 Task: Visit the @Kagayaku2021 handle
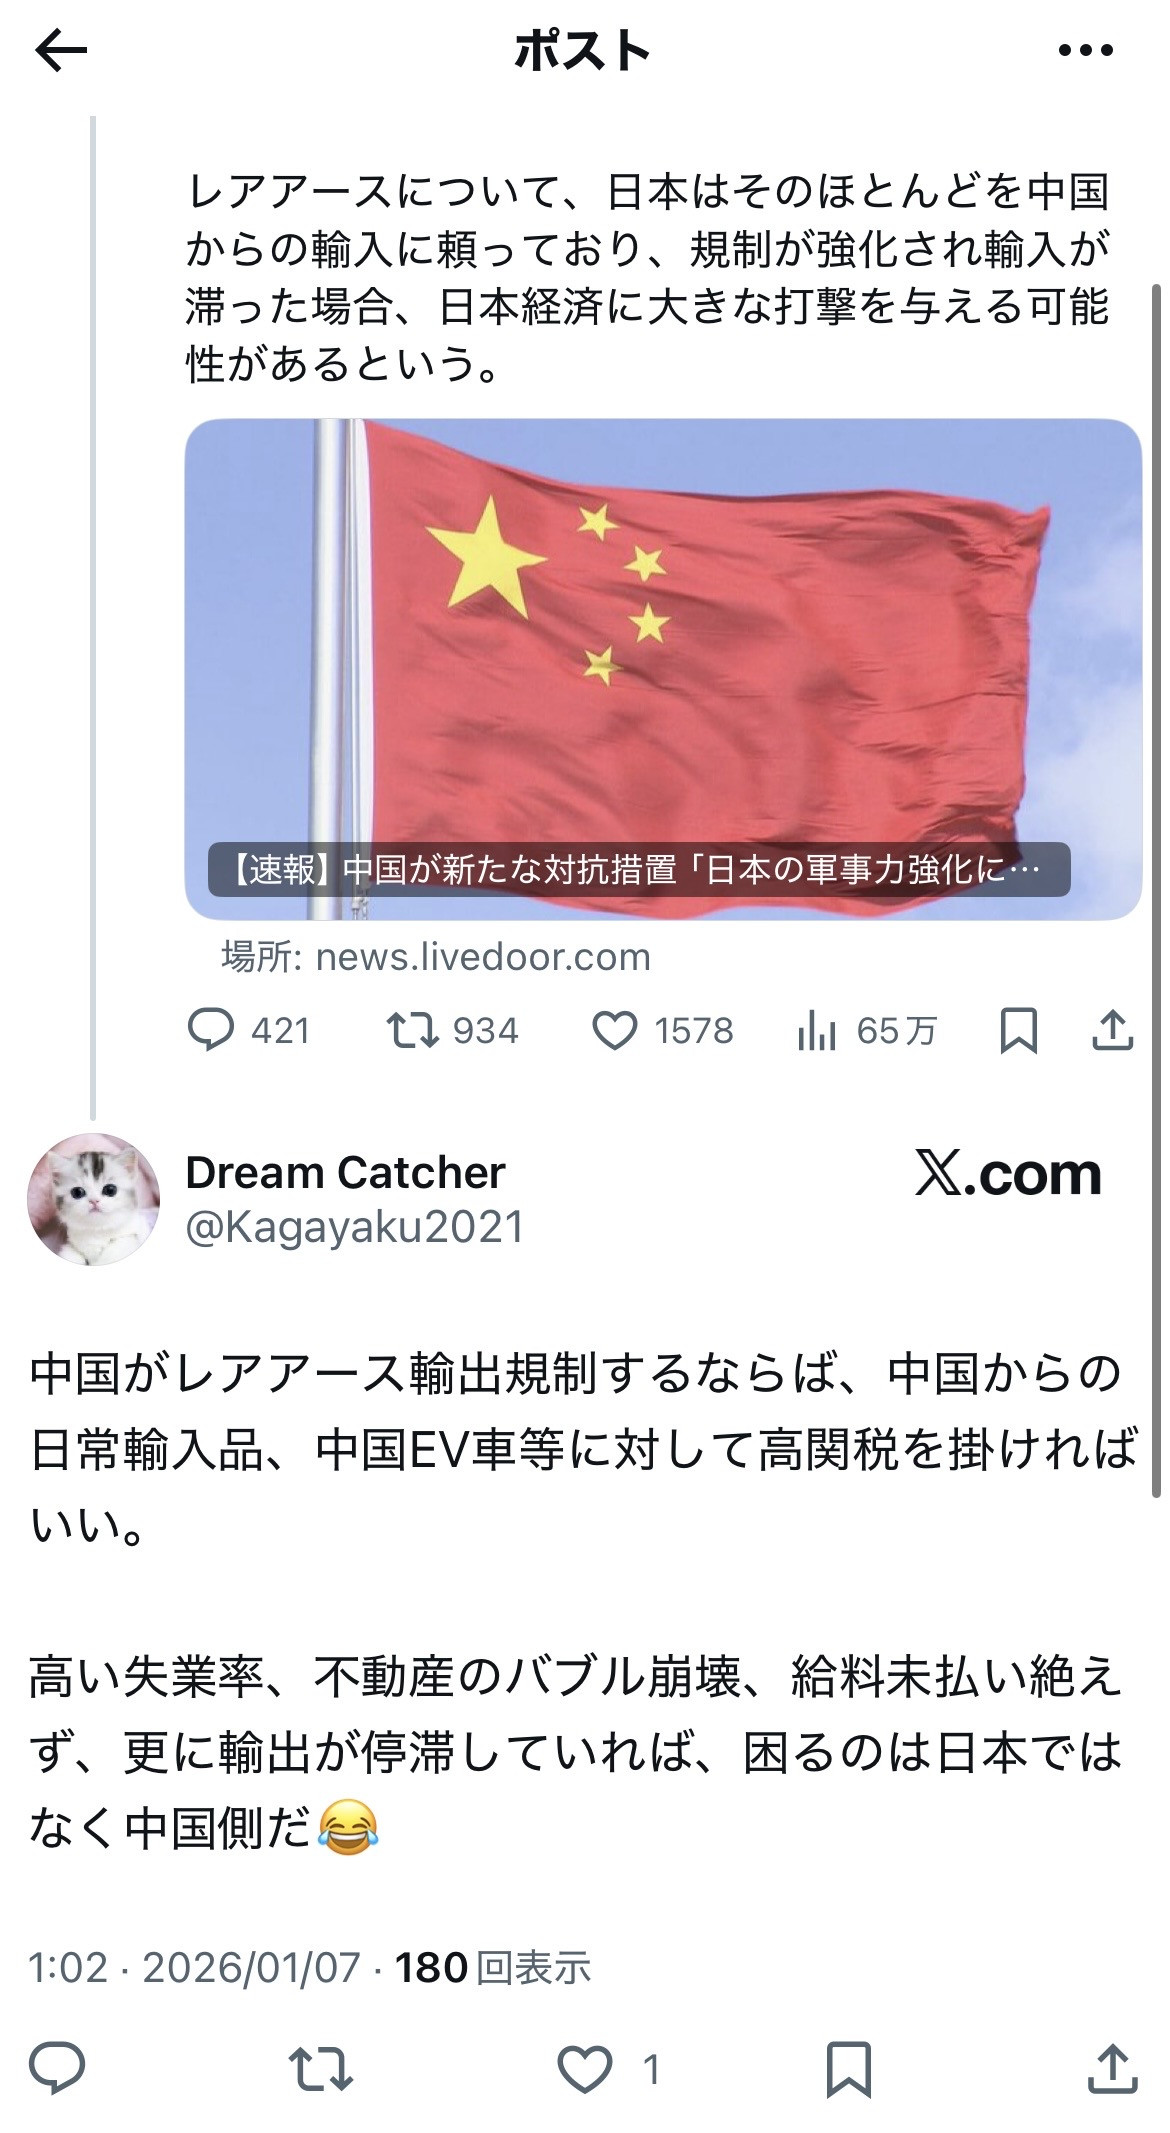(355, 1227)
